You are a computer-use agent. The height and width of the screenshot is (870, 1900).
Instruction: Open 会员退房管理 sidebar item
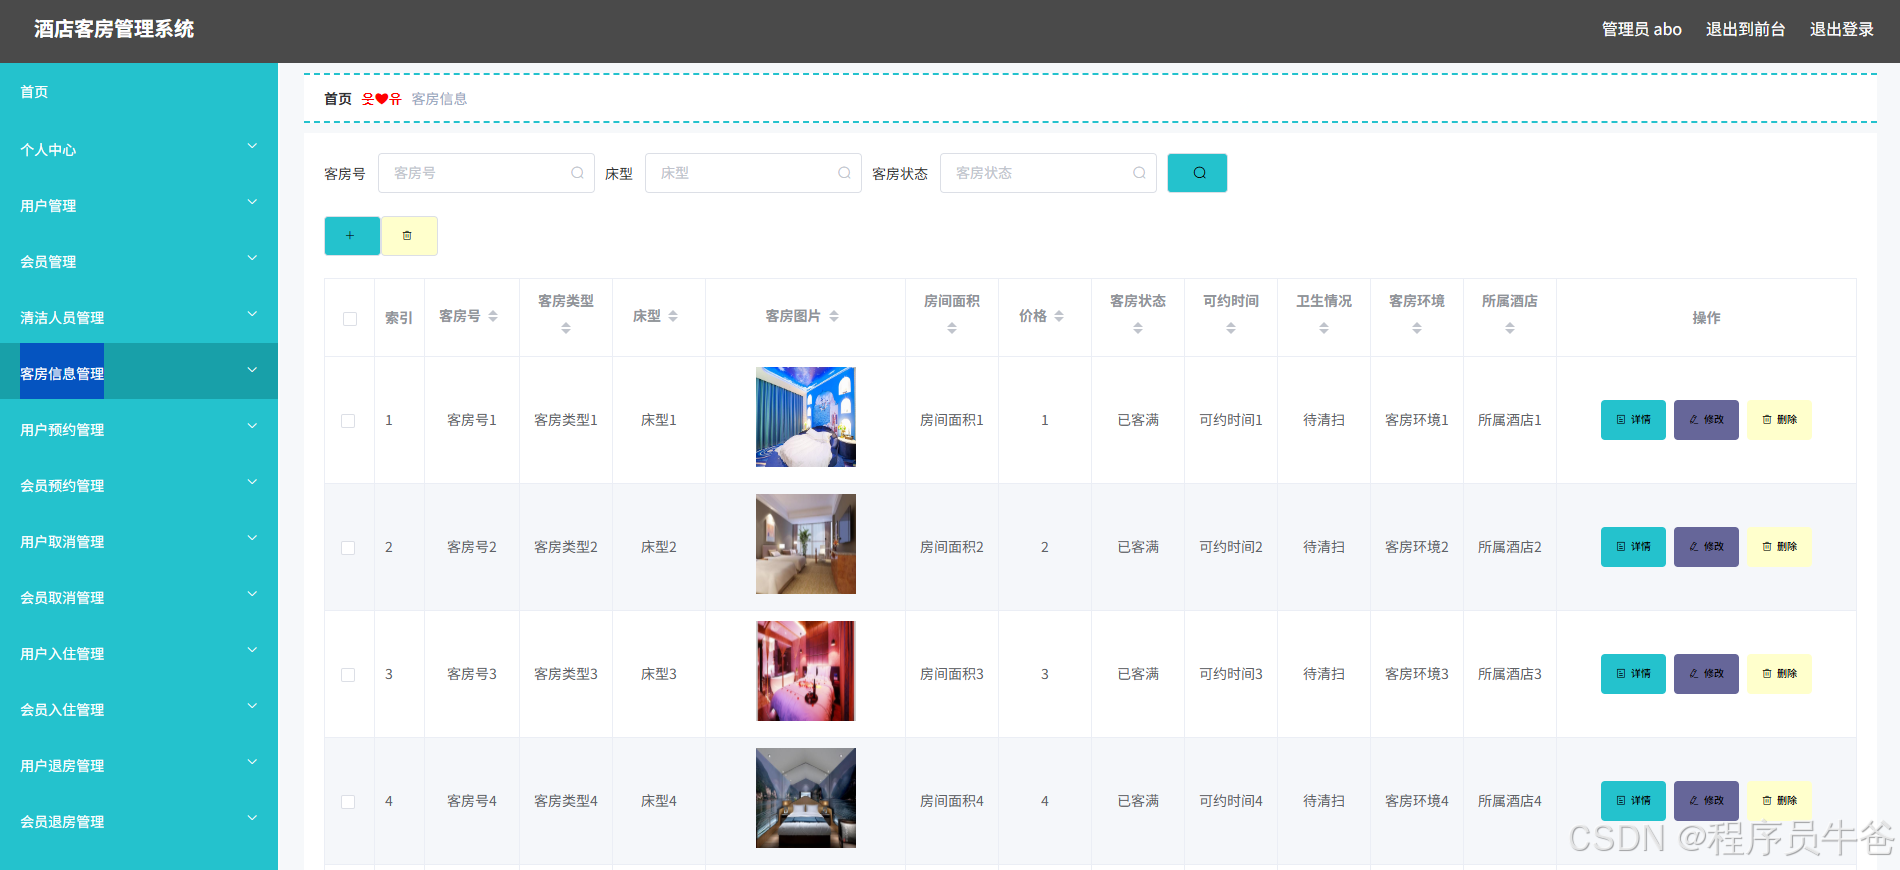pyautogui.click(x=139, y=821)
